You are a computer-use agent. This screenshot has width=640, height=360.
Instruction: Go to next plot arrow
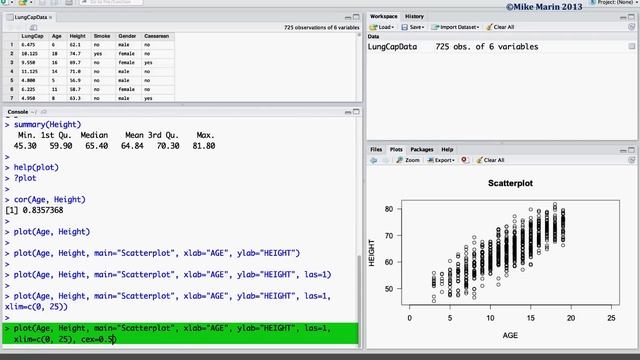385,160
